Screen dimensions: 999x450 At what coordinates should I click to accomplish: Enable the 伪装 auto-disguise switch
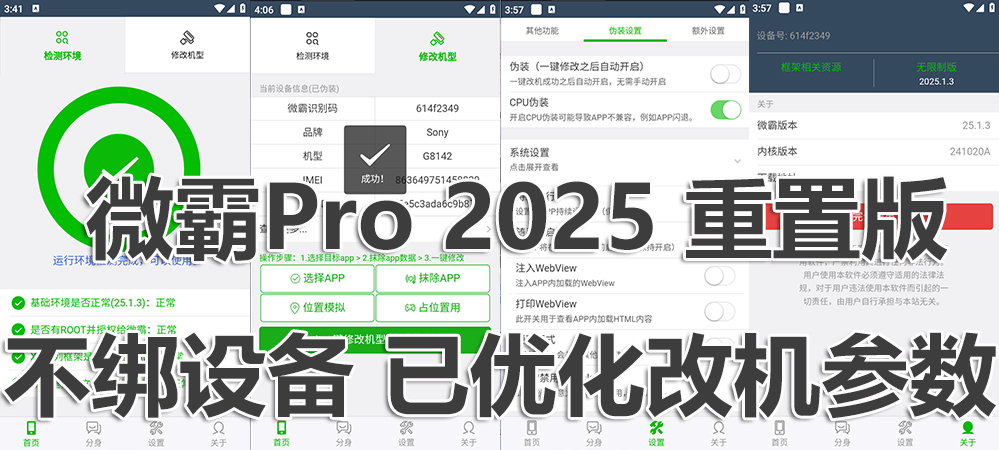point(725,73)
